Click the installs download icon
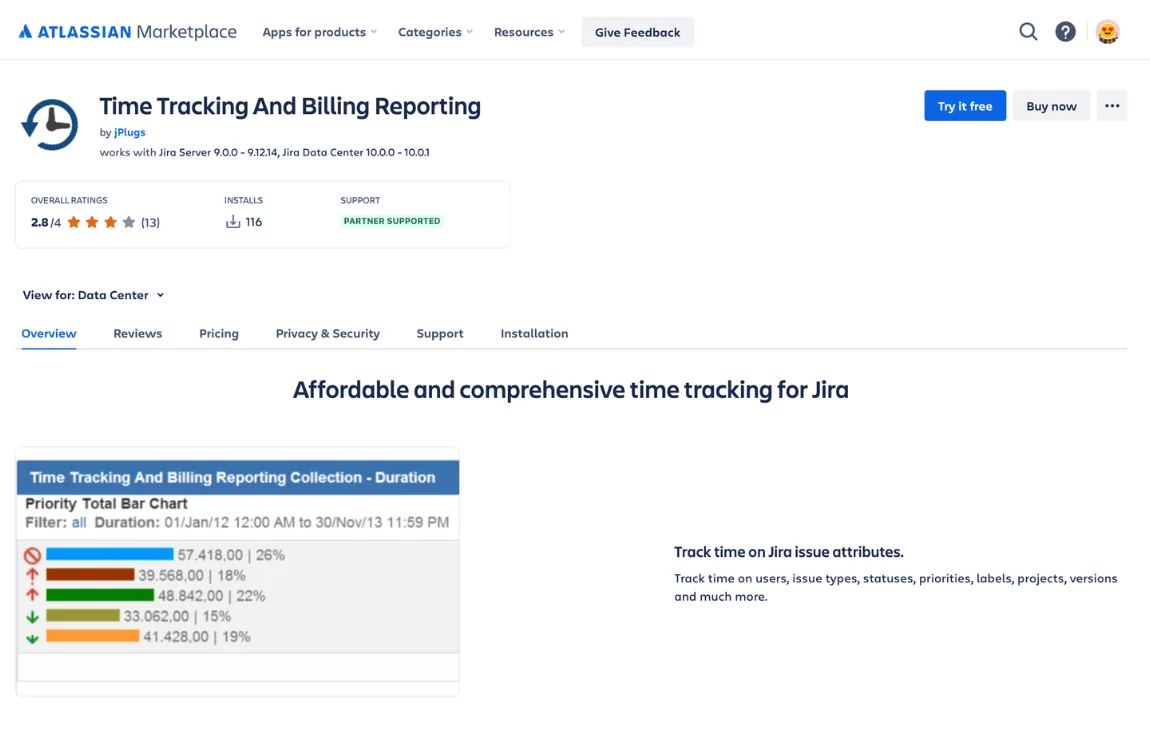This screenshot has width=1150, height=740. [233, 222]
